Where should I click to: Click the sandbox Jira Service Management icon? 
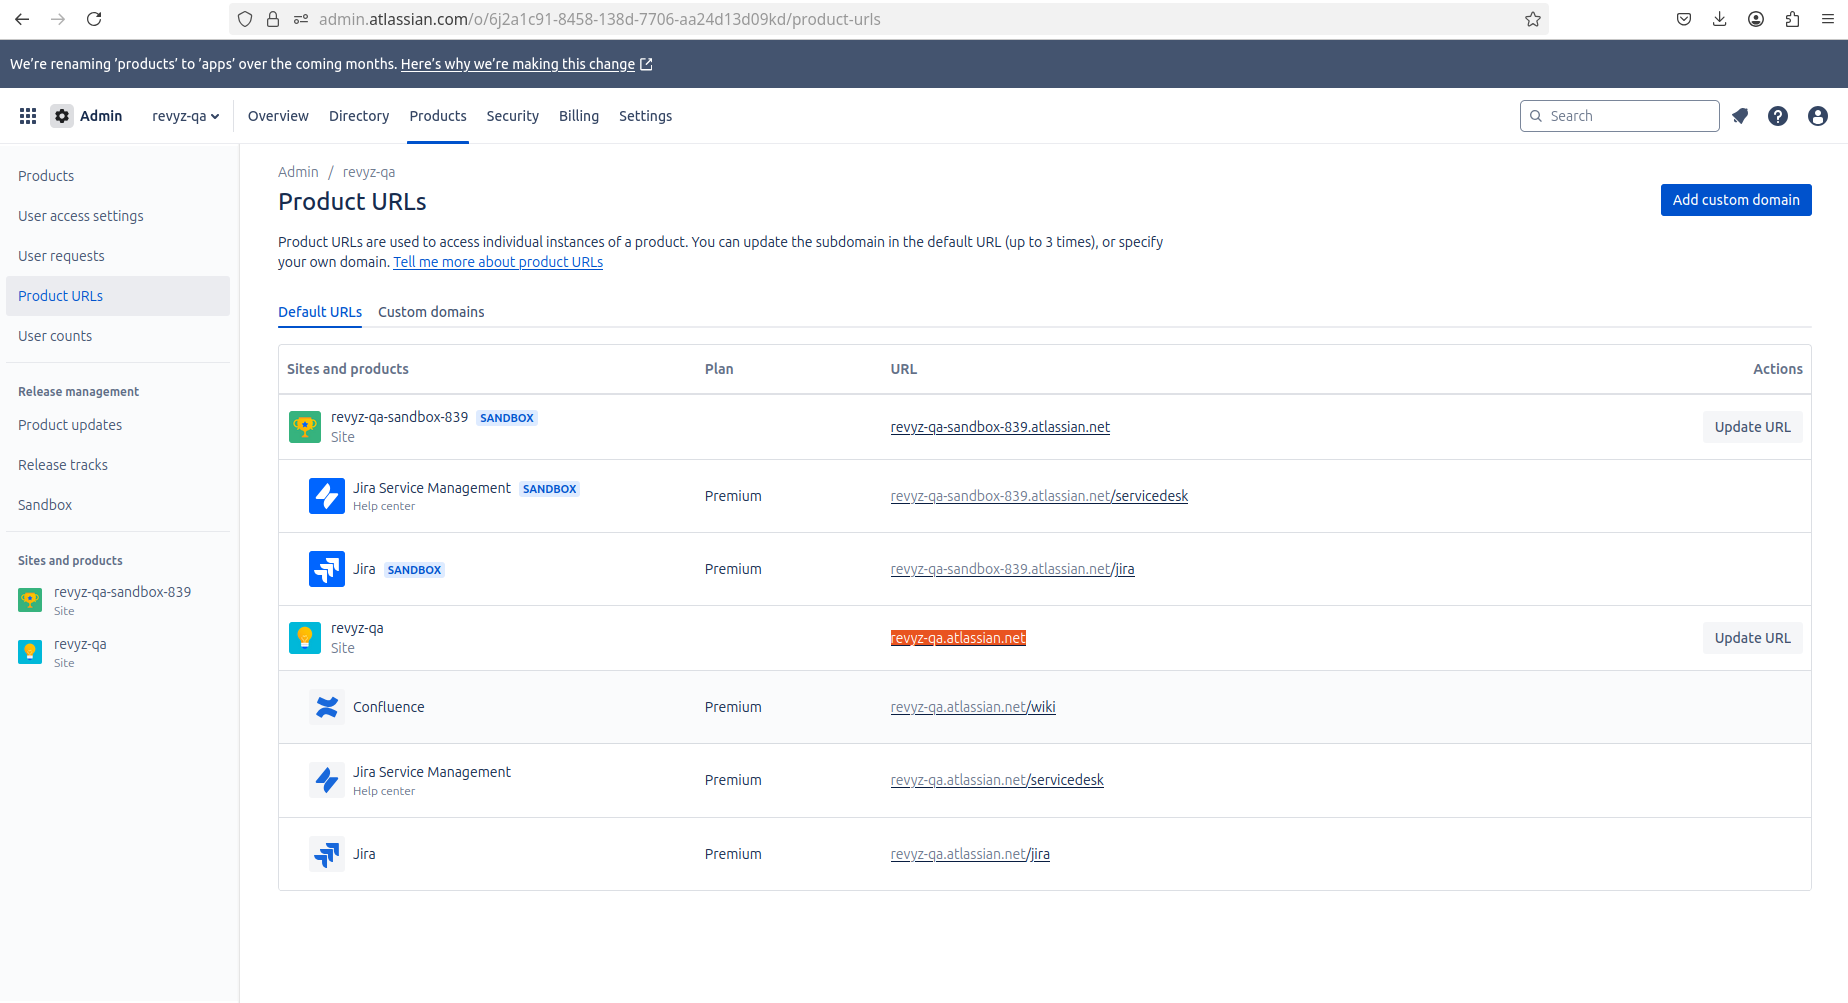[326, 496]
